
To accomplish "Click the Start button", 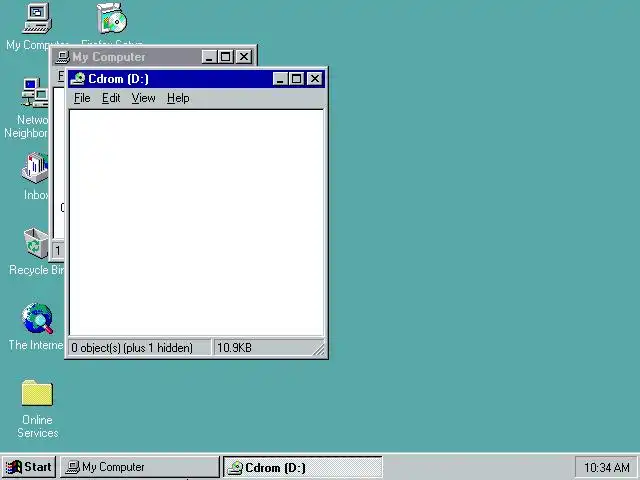I will coord(29,467).
